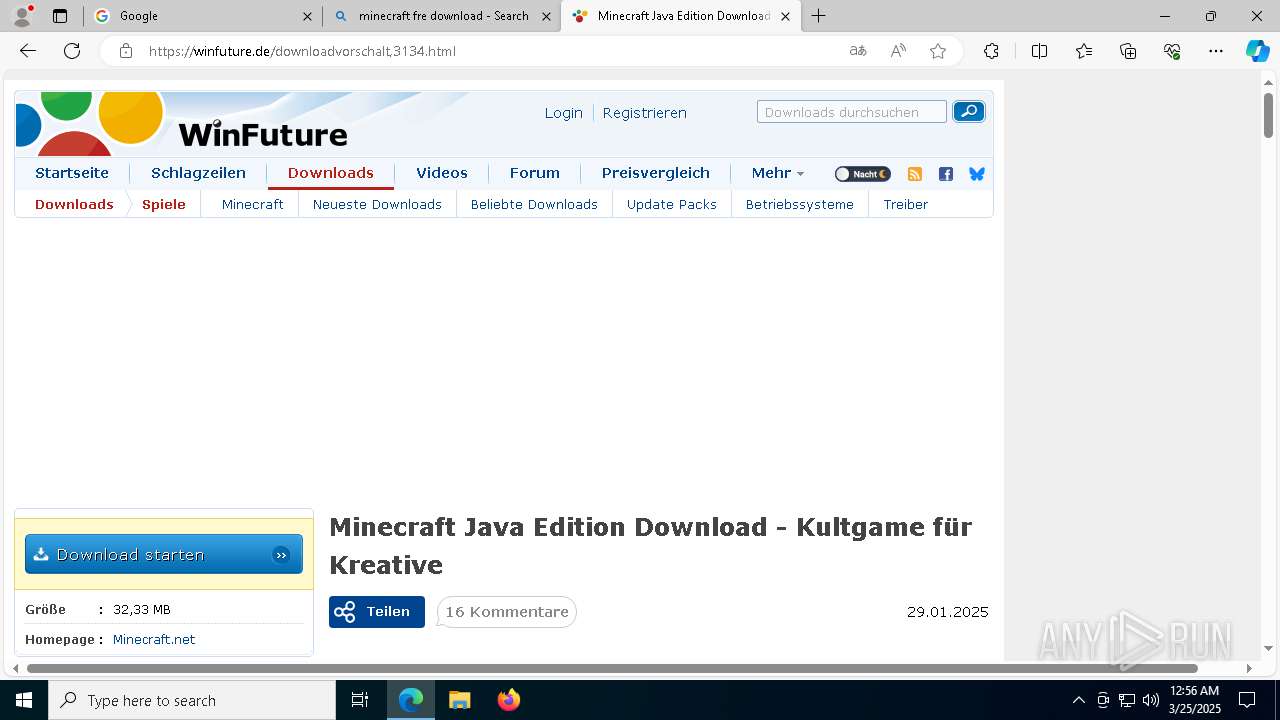Expand the Mehr dropdown menu
This screenshot has width=1280, height=720.
click(x=777, y=173)
